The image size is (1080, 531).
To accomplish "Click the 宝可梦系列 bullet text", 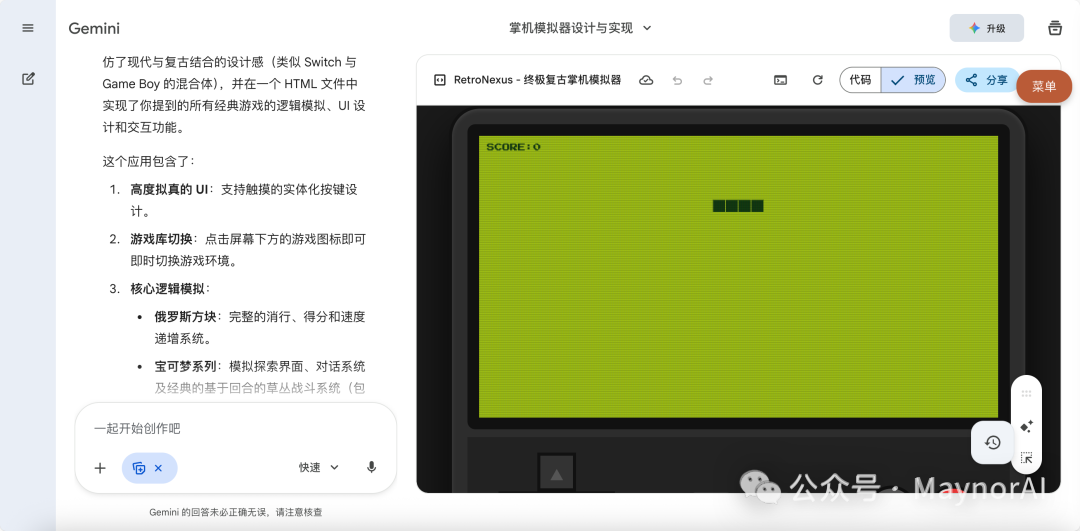I will (x=260, y=377).
